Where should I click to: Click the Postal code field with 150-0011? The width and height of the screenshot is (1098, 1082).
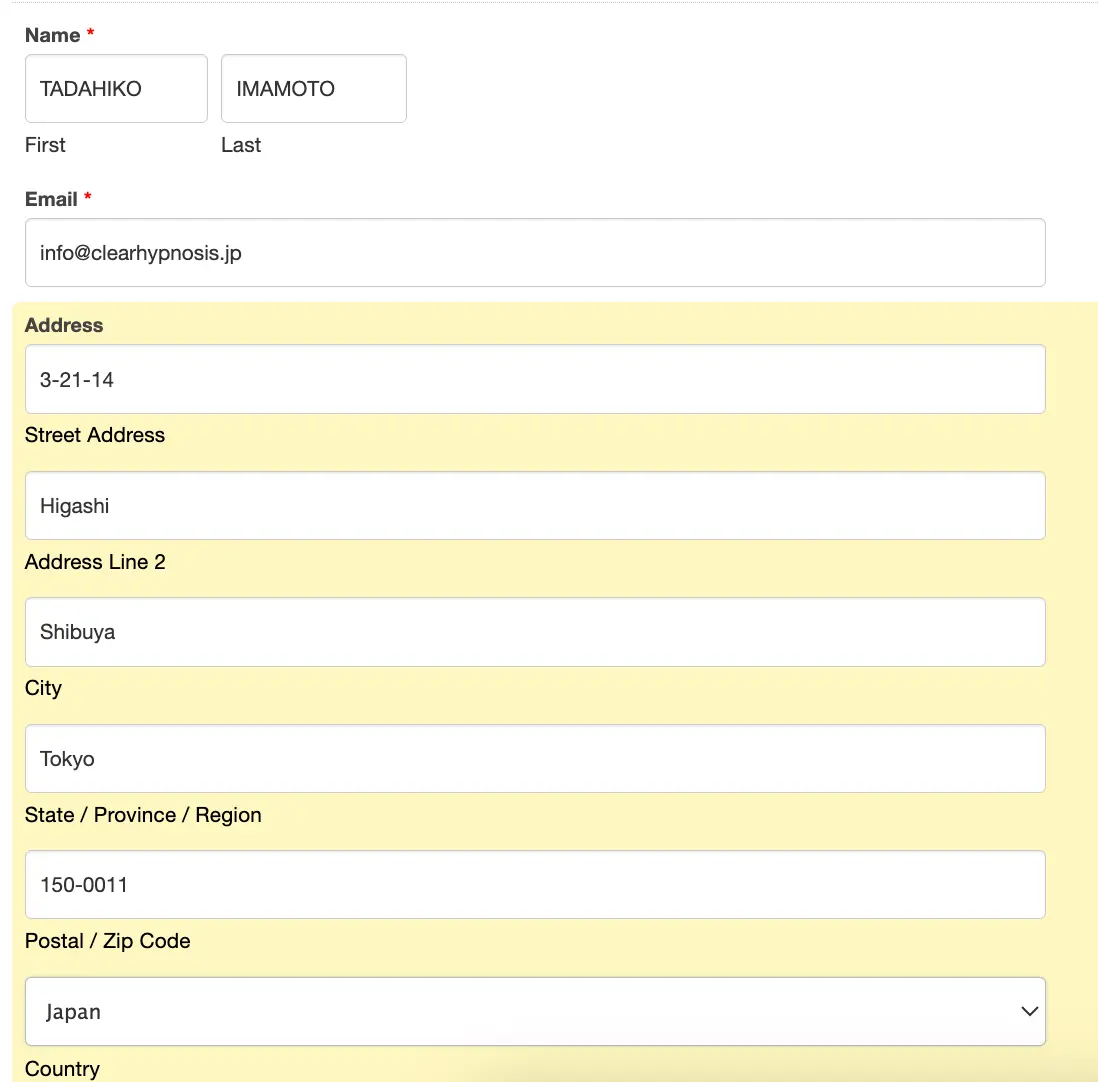[535, 885]
